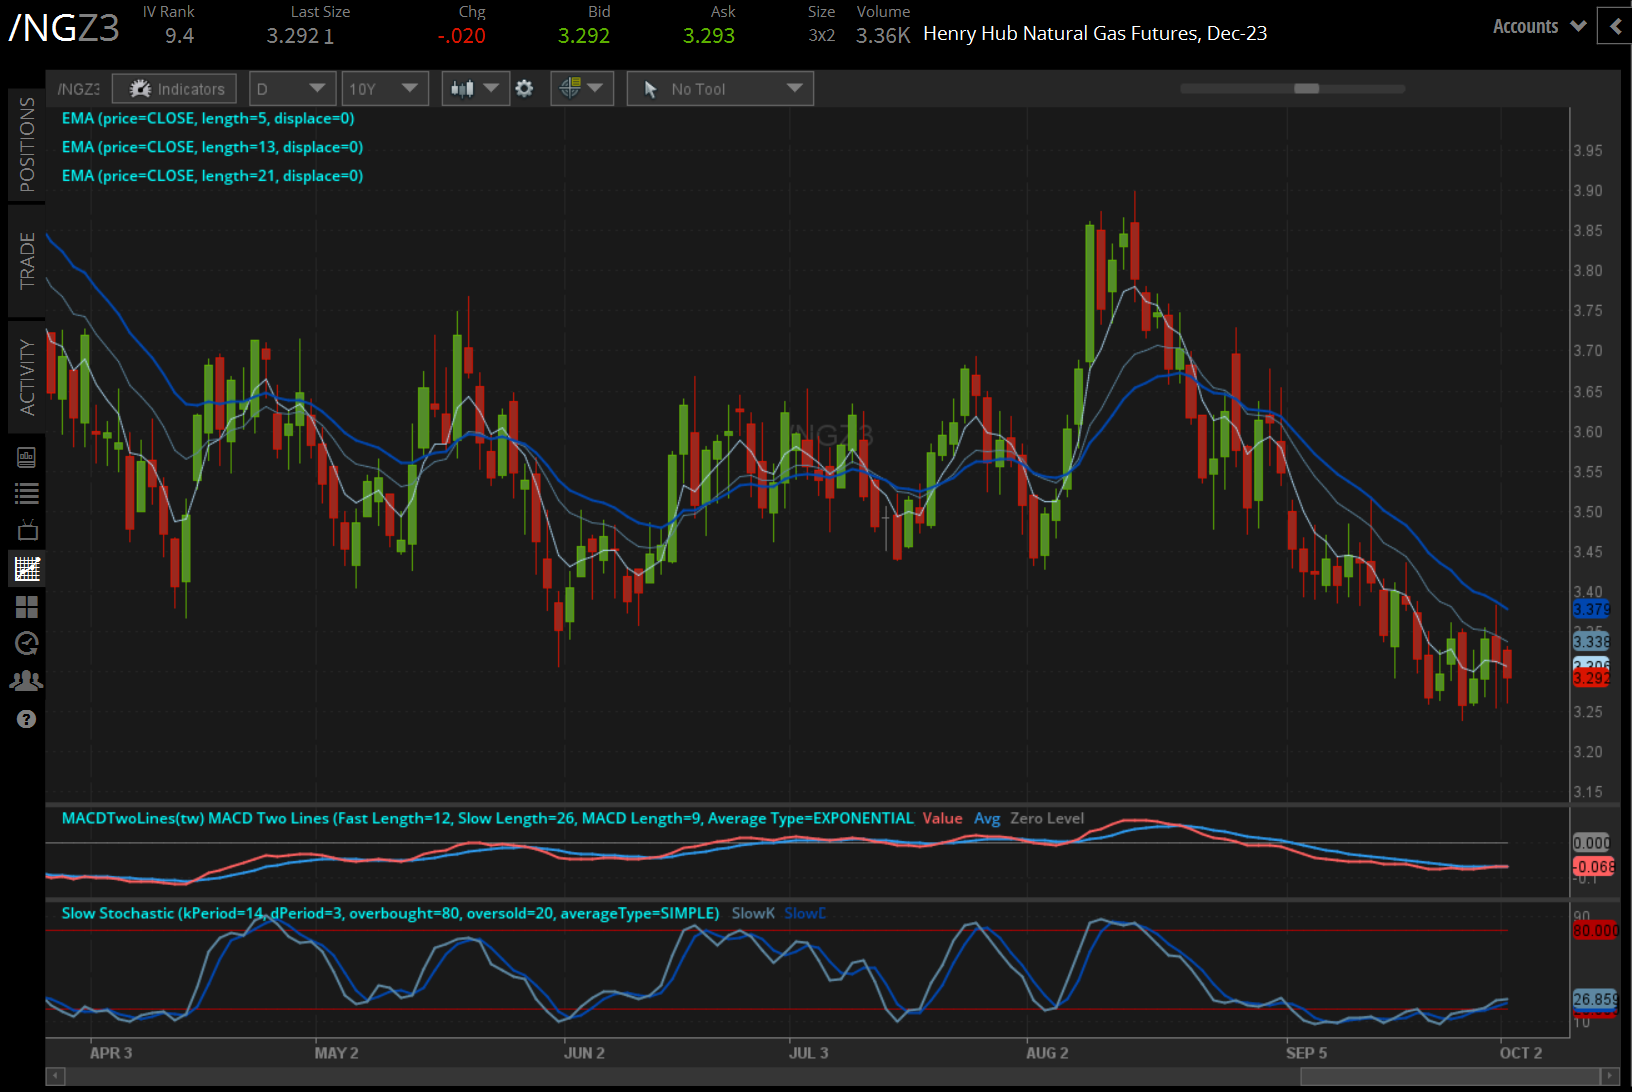
Task: Click the Indicators button
Action: [175, 89]
